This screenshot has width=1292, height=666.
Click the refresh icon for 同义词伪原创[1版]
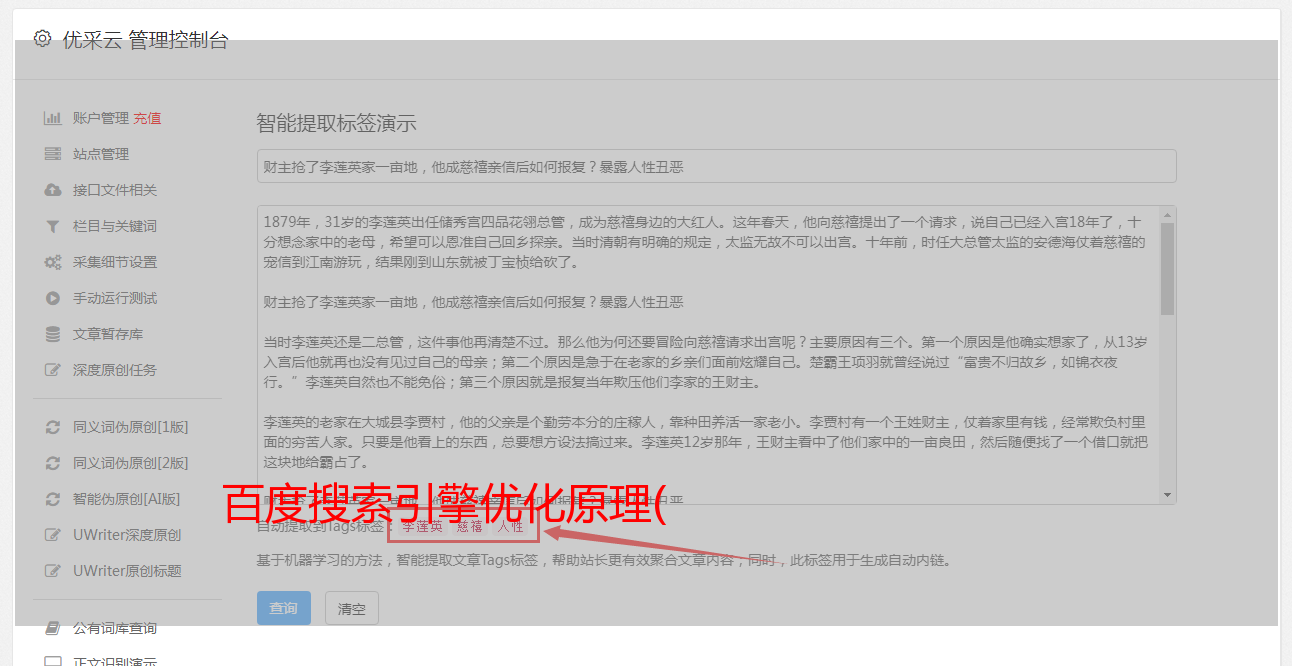53,427
